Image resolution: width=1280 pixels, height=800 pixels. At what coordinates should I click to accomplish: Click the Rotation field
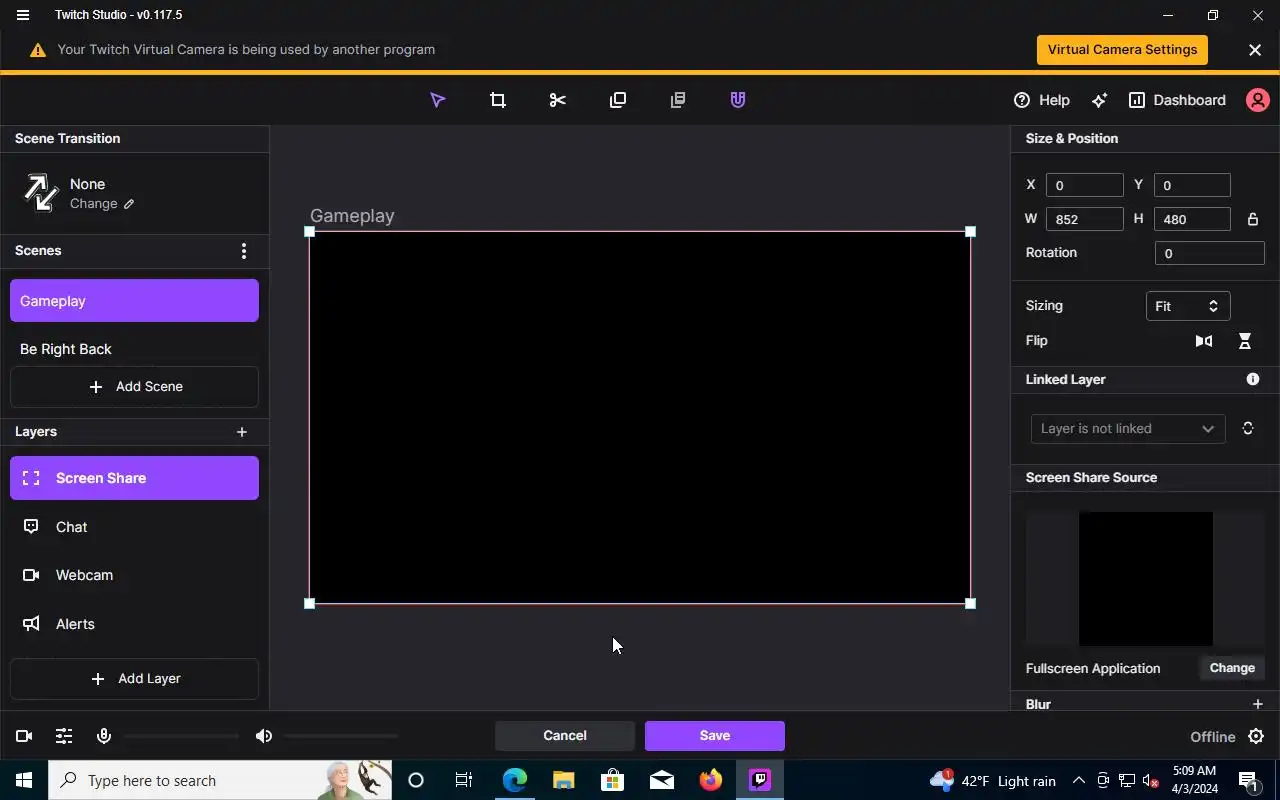pos(1210,253)
